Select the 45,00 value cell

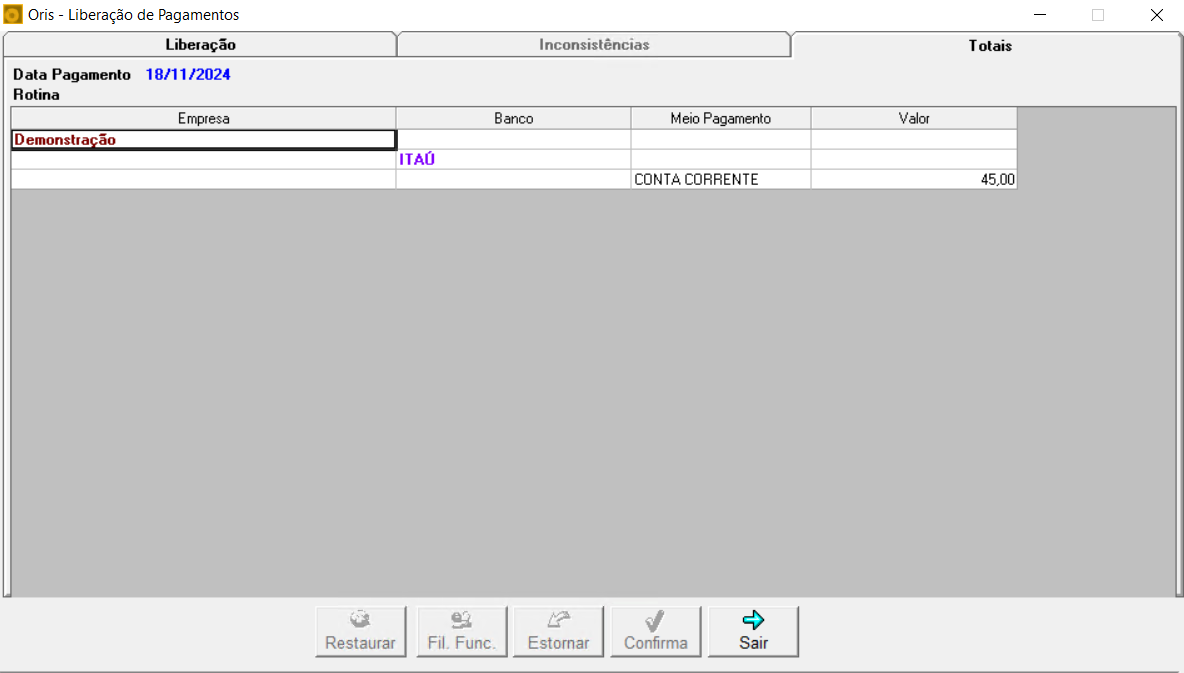pos(914,180)
